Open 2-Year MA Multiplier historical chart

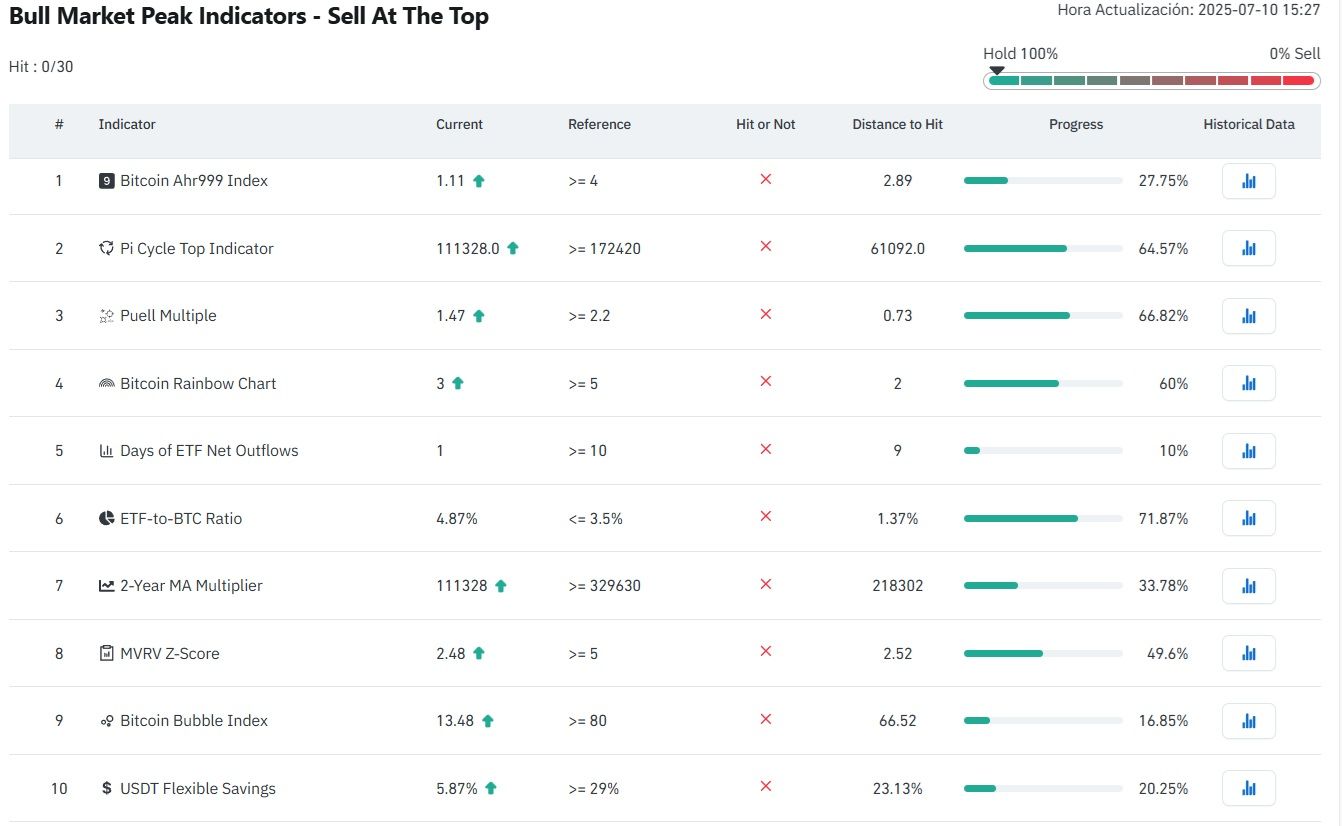1248,586
